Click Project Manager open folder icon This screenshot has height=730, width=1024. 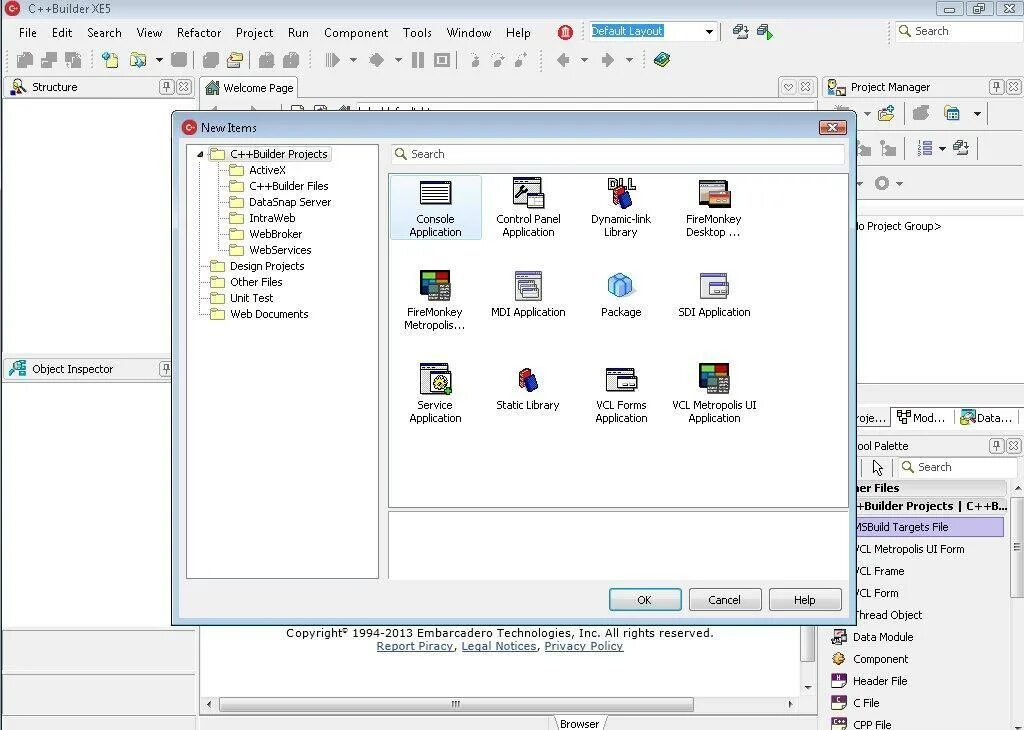tap(886, 114)
